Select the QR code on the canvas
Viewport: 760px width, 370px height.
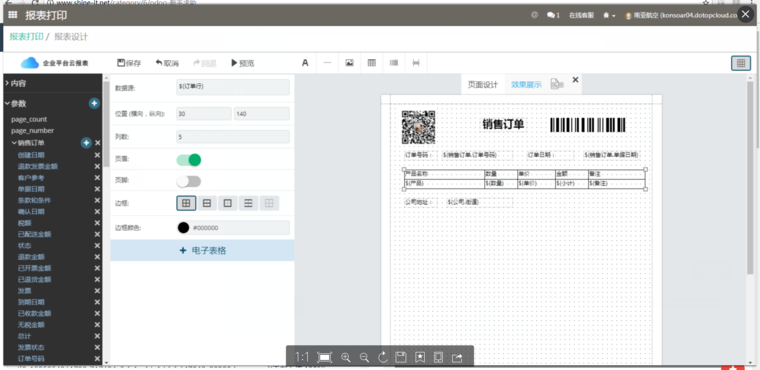418,127
